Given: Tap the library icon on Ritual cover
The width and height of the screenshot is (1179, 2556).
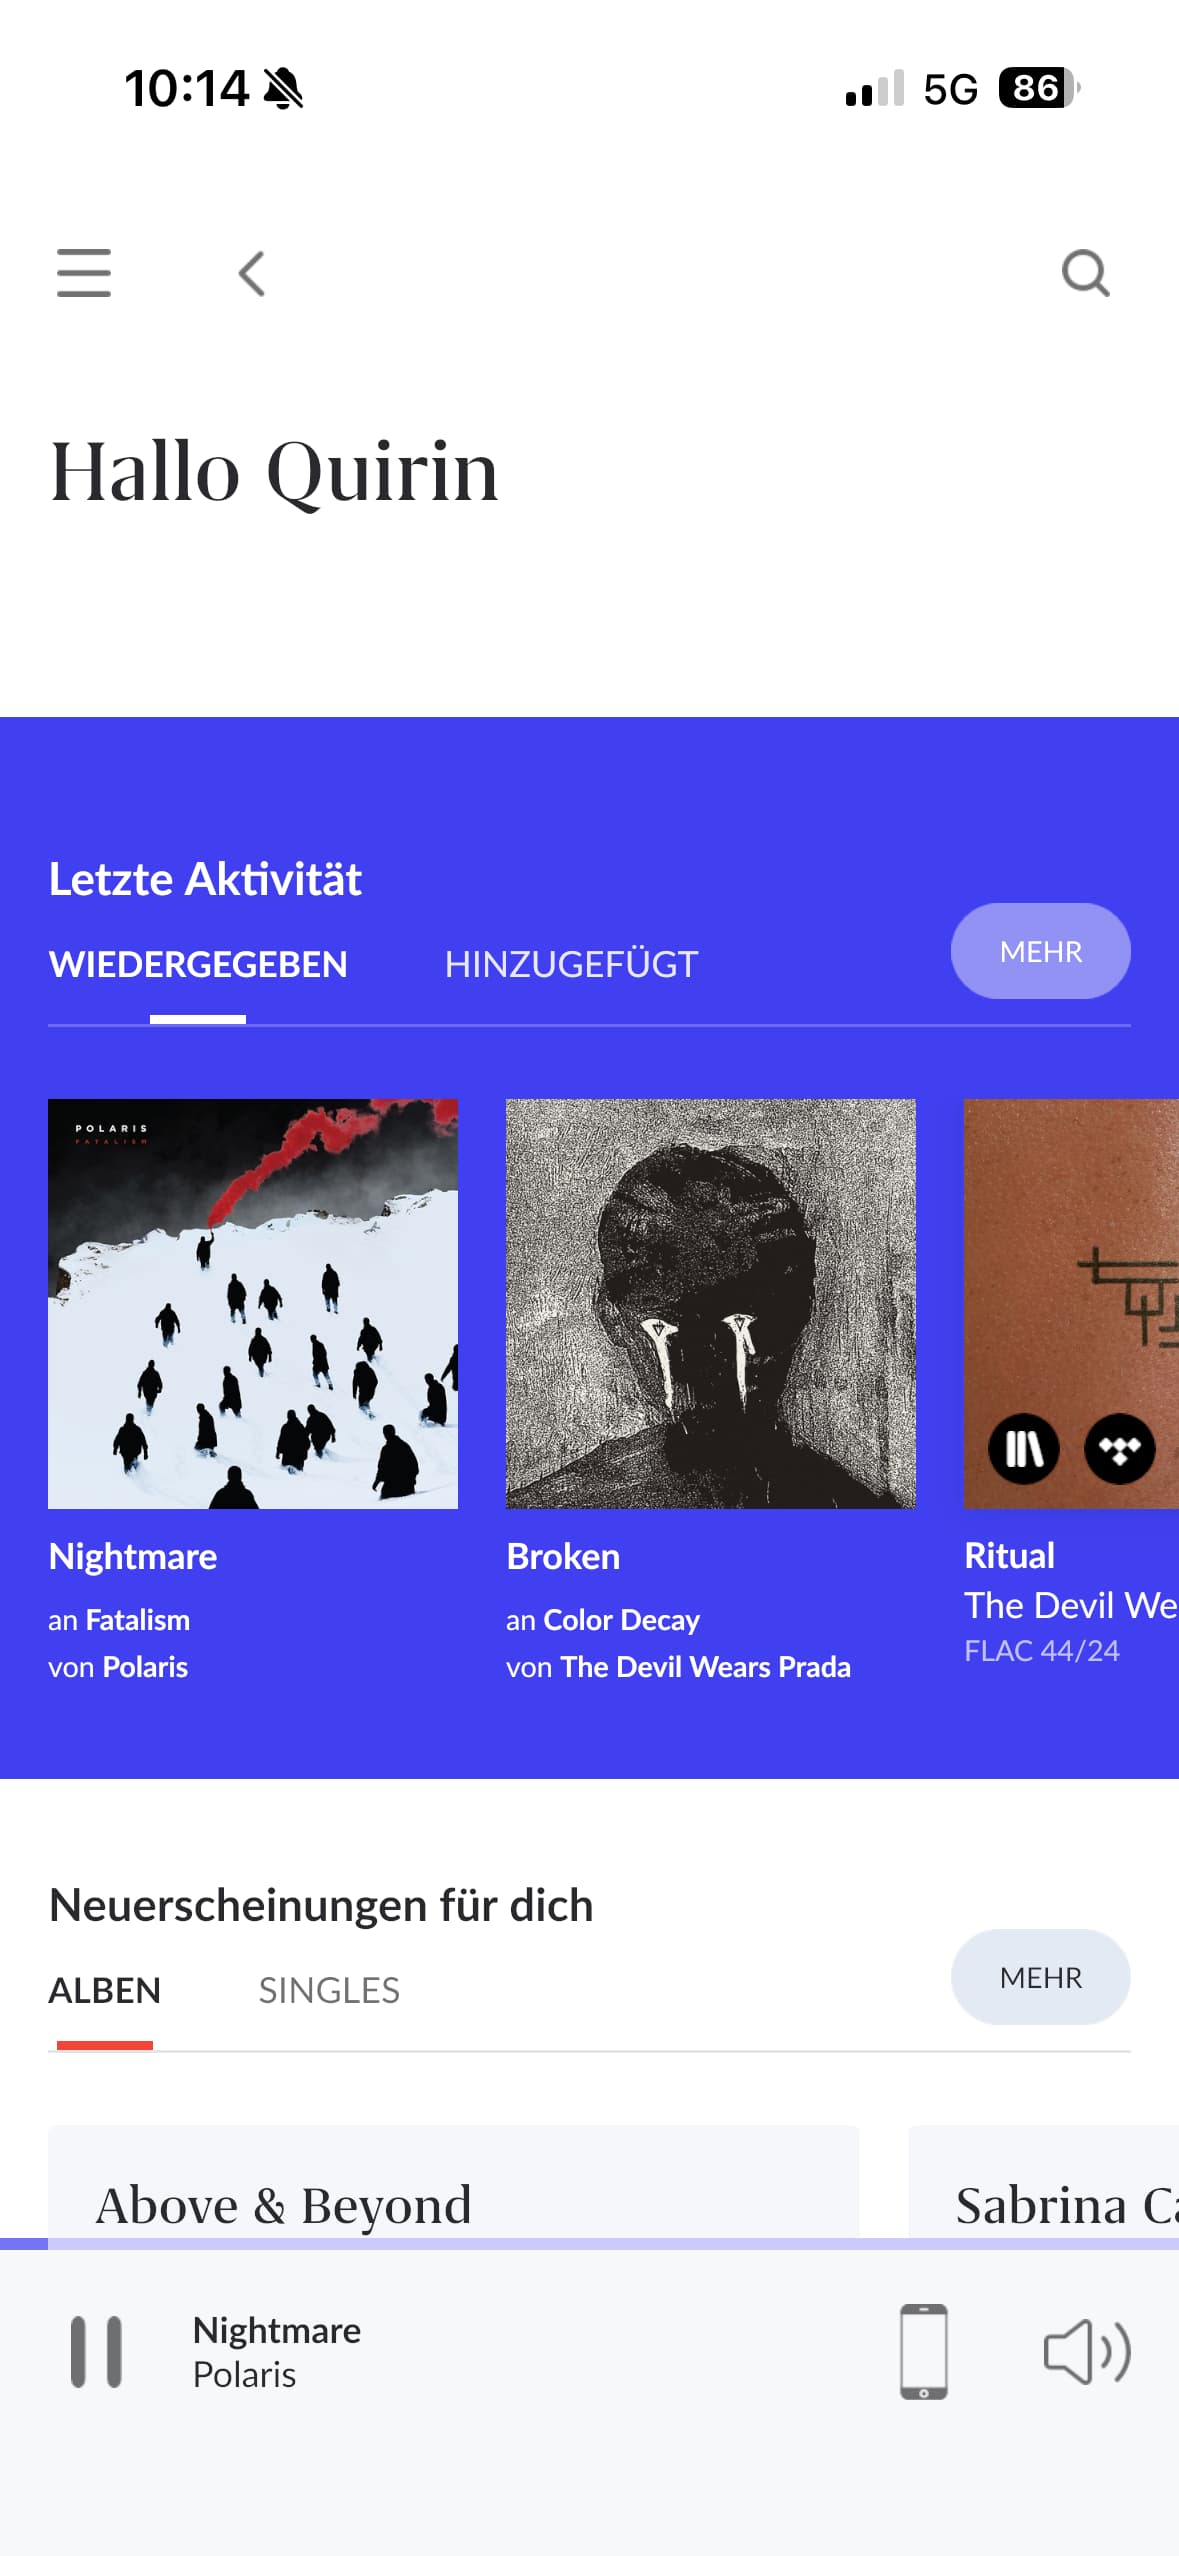Looking at the screenshot, I should [1023, 1448].
